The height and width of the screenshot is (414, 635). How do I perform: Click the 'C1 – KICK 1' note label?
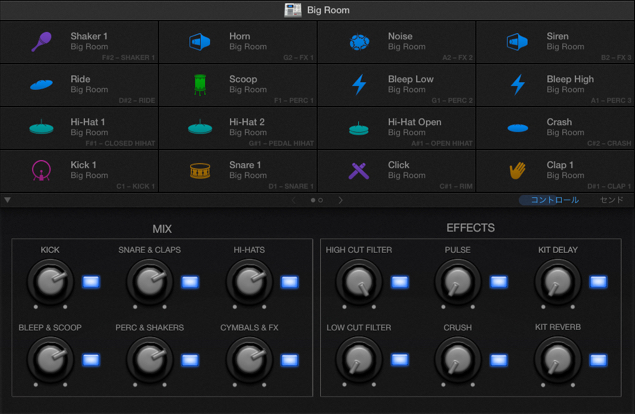[136, 186]
